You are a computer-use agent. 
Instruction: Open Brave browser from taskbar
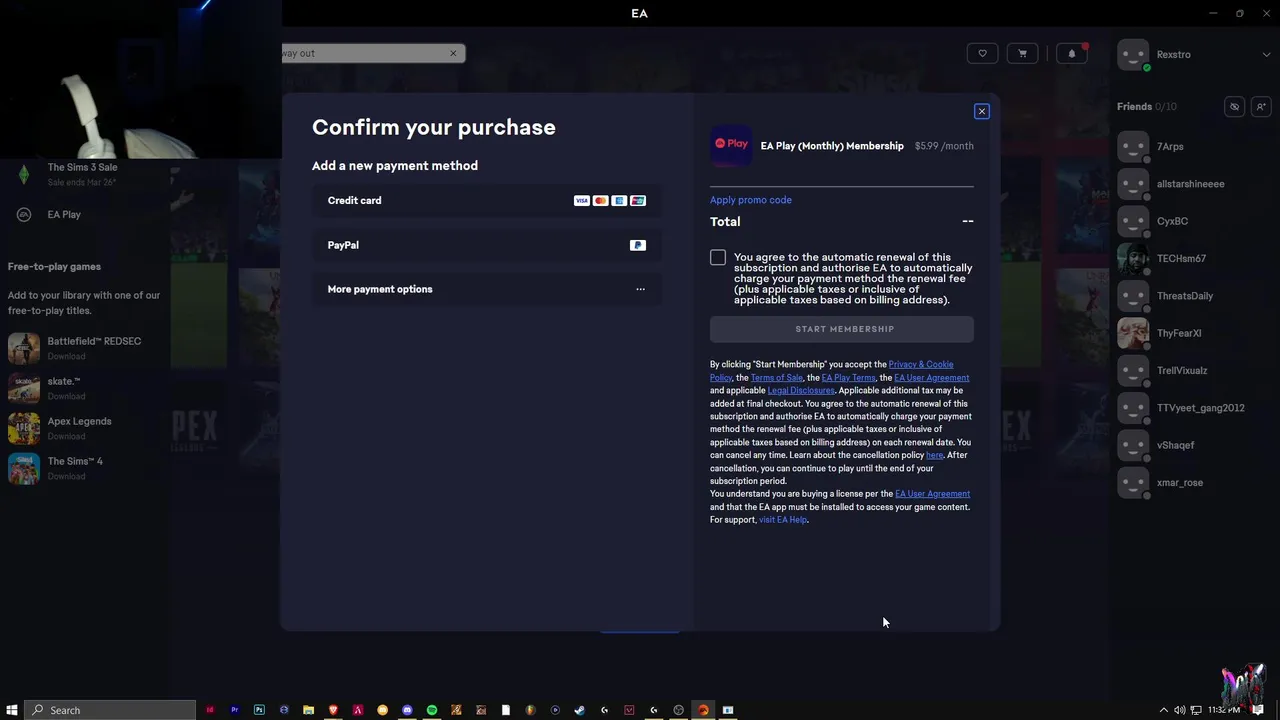pyautogui.click(x=333, y=710)
